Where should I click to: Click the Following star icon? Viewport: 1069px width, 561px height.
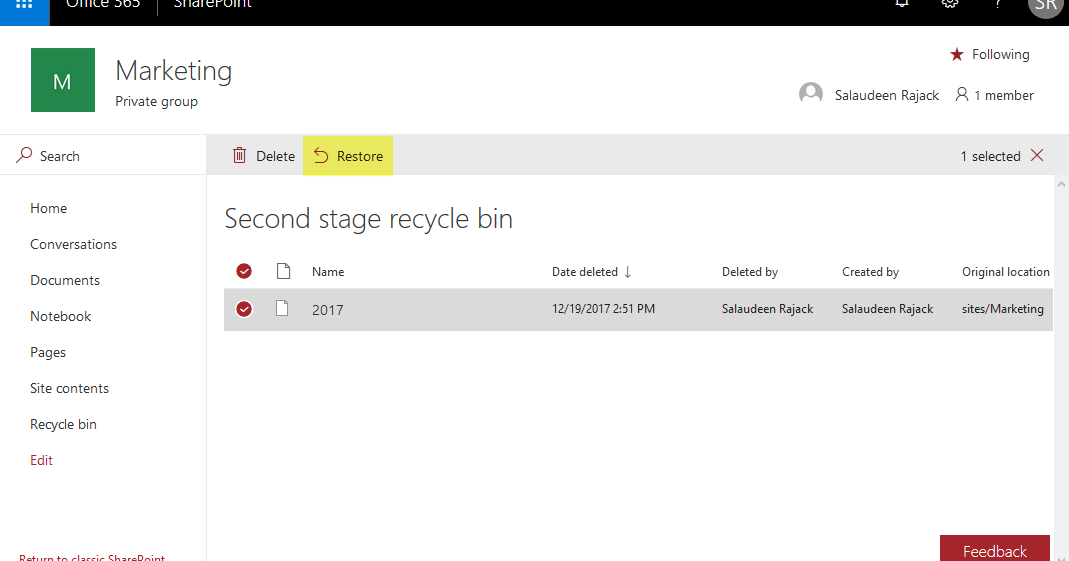point(957,55)
